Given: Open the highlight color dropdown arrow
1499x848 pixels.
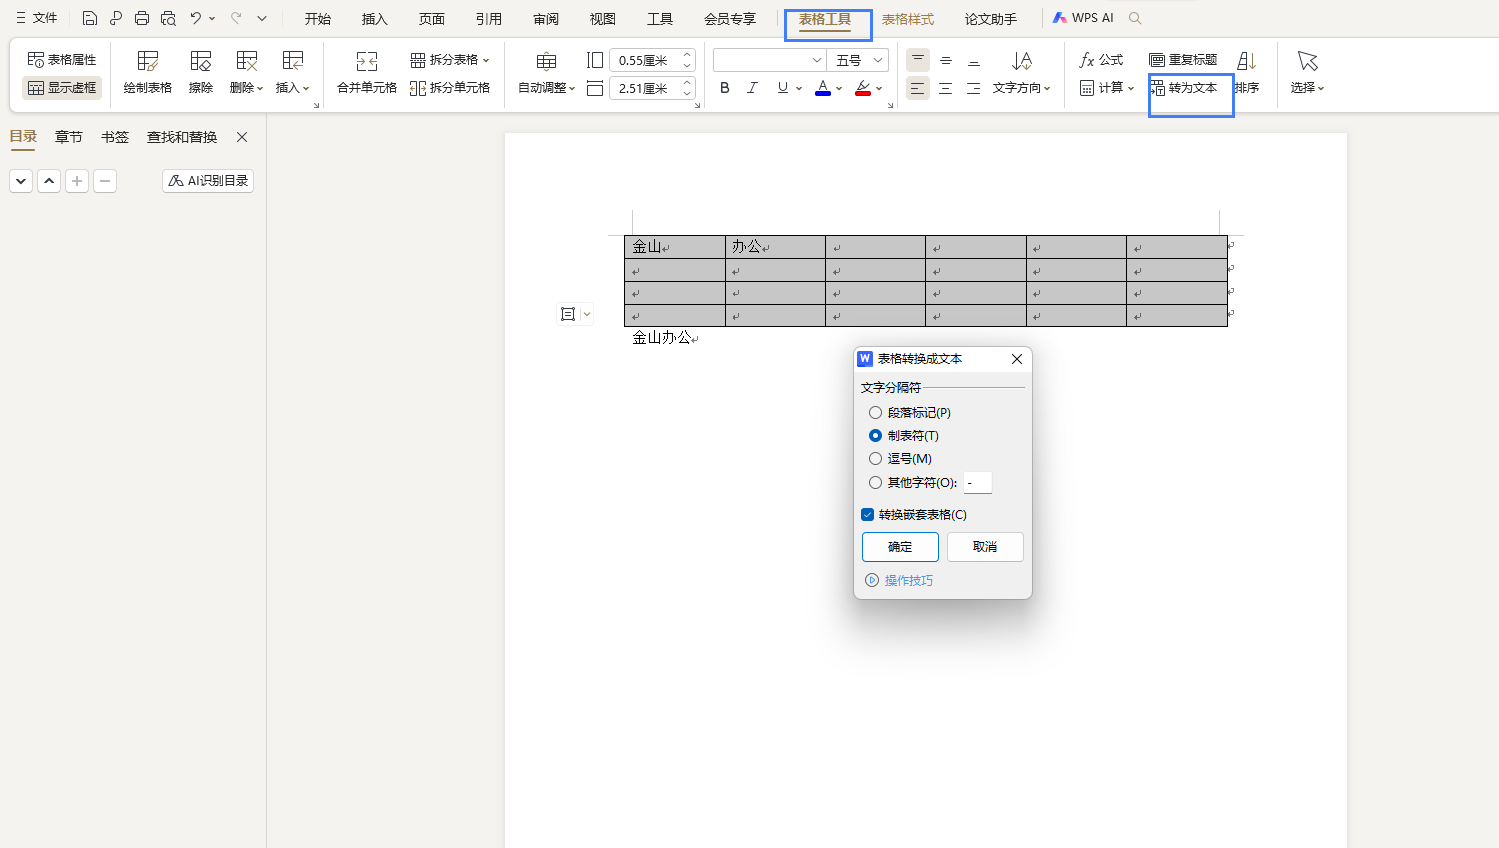Looking at the screenshot, I should click(x=879, y=88).
